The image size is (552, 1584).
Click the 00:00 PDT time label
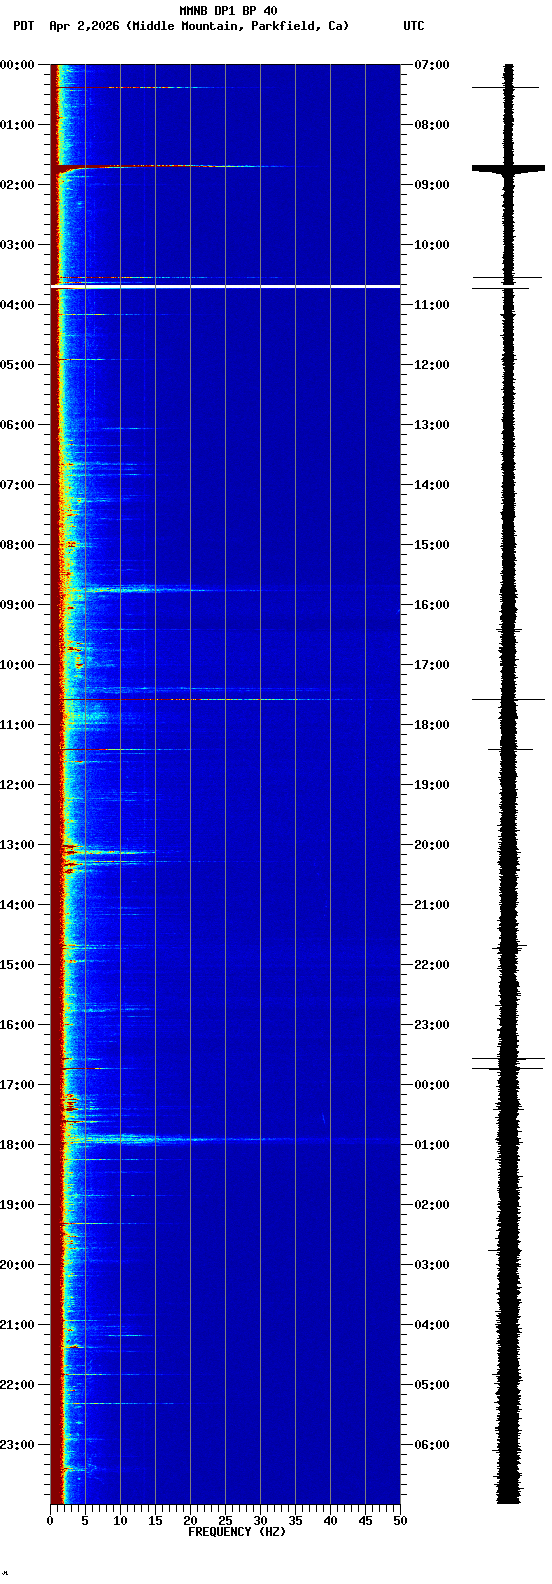[17, 65]
